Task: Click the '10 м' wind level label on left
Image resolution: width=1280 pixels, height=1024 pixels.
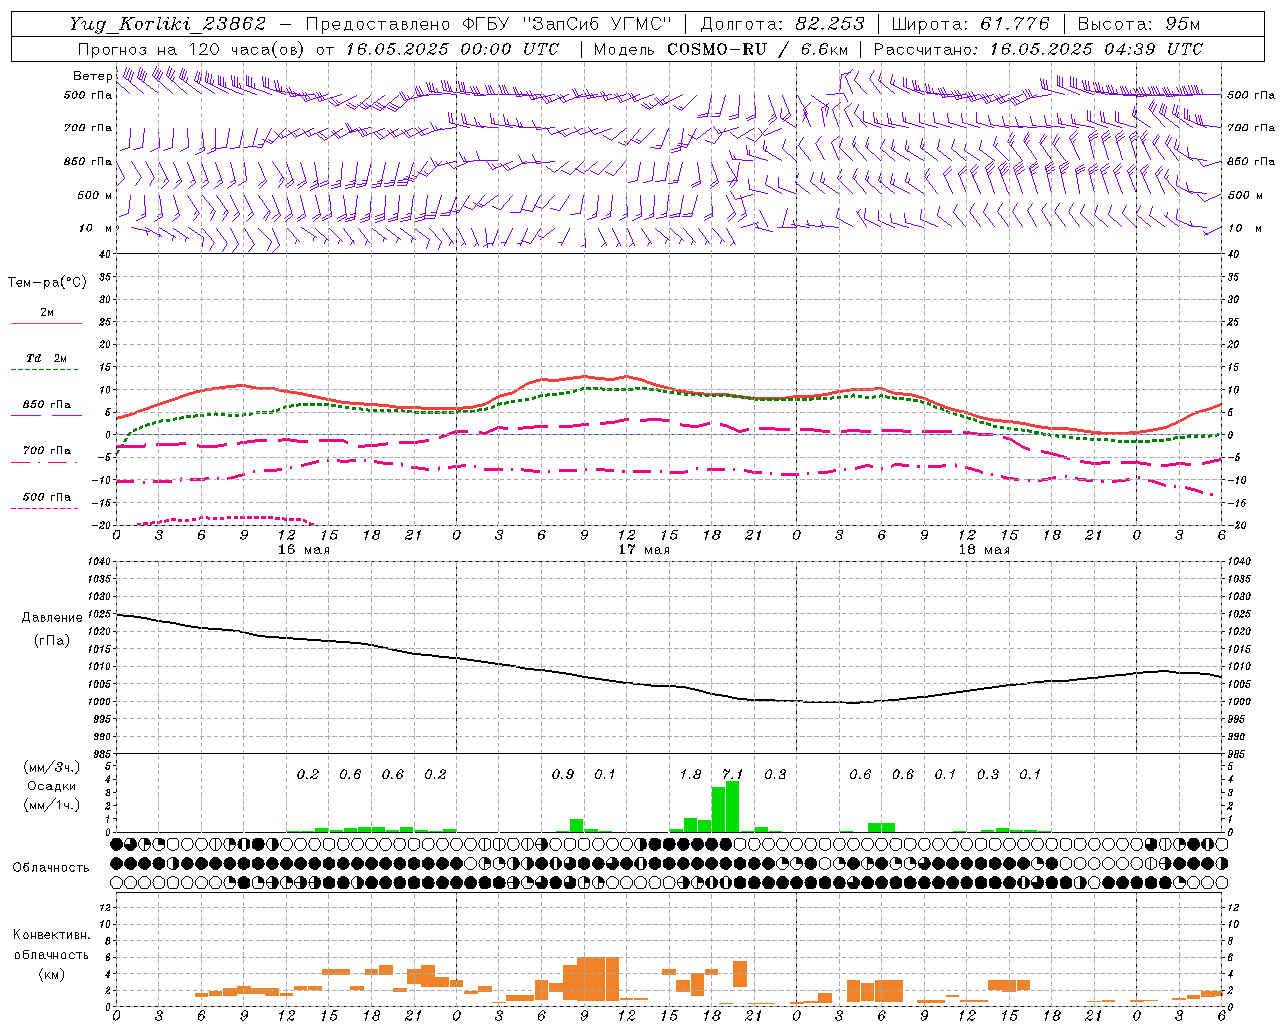Action: click(x=96, y=229)
